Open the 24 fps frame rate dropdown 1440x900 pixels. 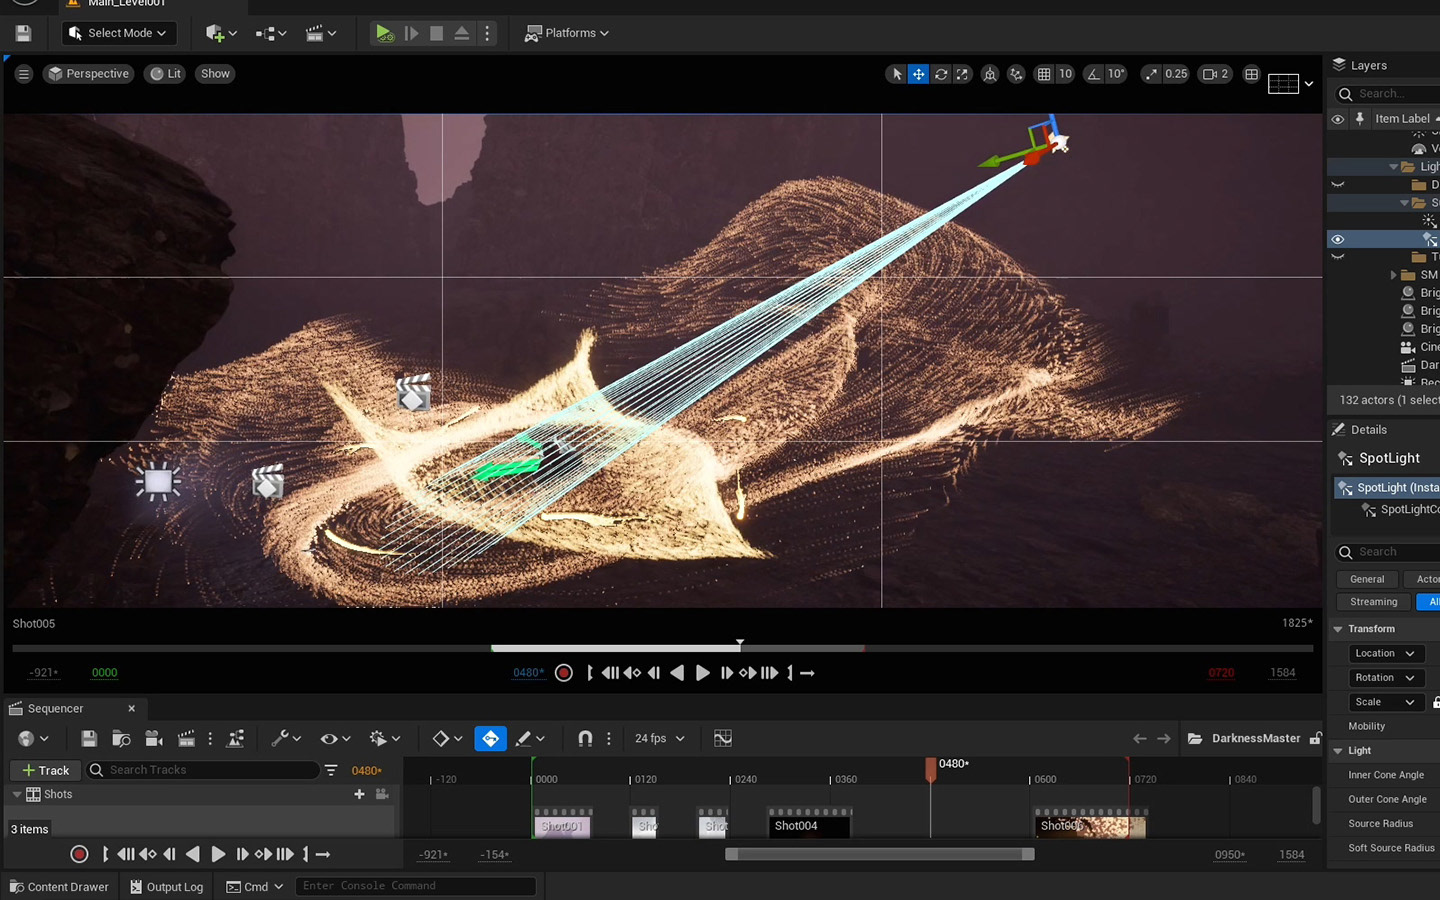(x=659, y=739)
